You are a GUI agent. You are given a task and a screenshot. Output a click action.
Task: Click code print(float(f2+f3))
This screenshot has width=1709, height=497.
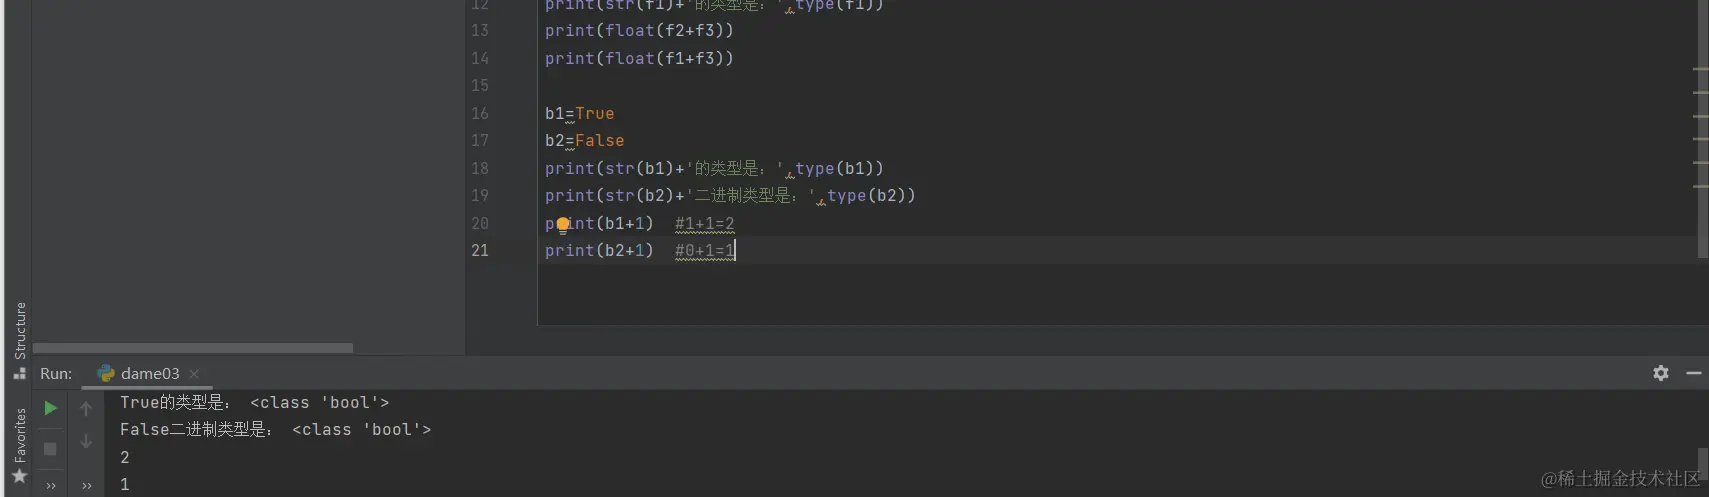point(639,31)
